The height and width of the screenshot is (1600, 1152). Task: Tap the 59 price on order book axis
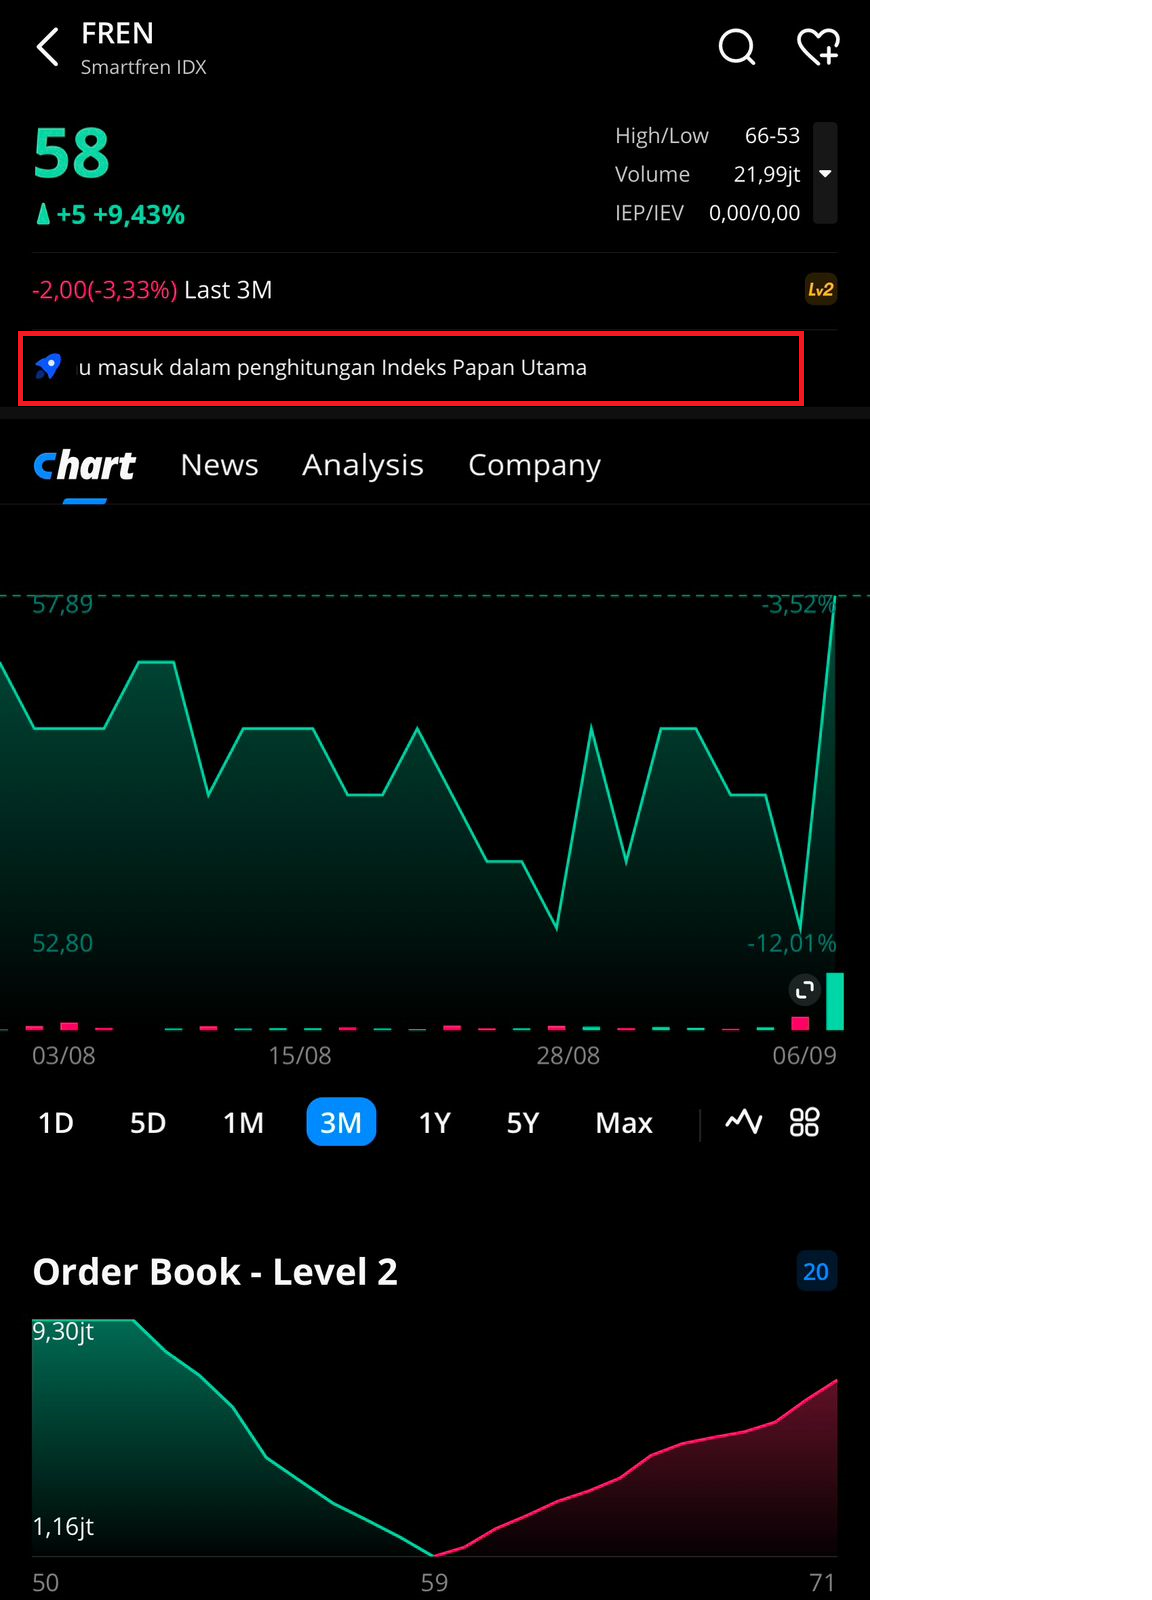[x=434, y=1582]
